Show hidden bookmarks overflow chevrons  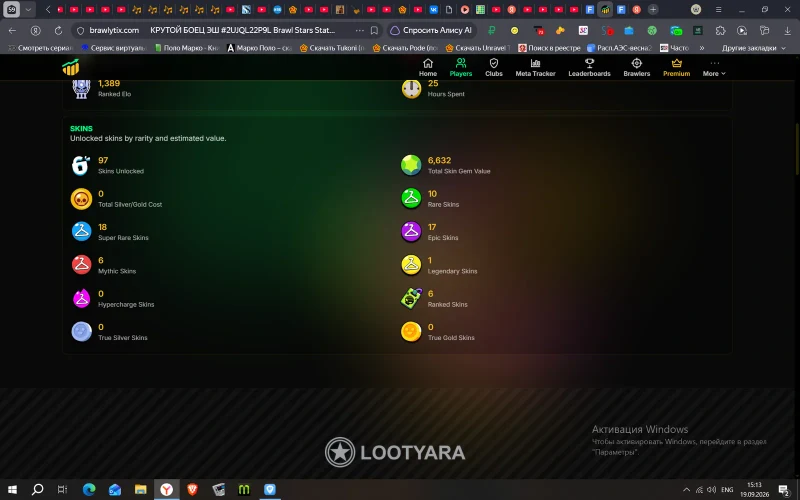click(x=702, y=48)
